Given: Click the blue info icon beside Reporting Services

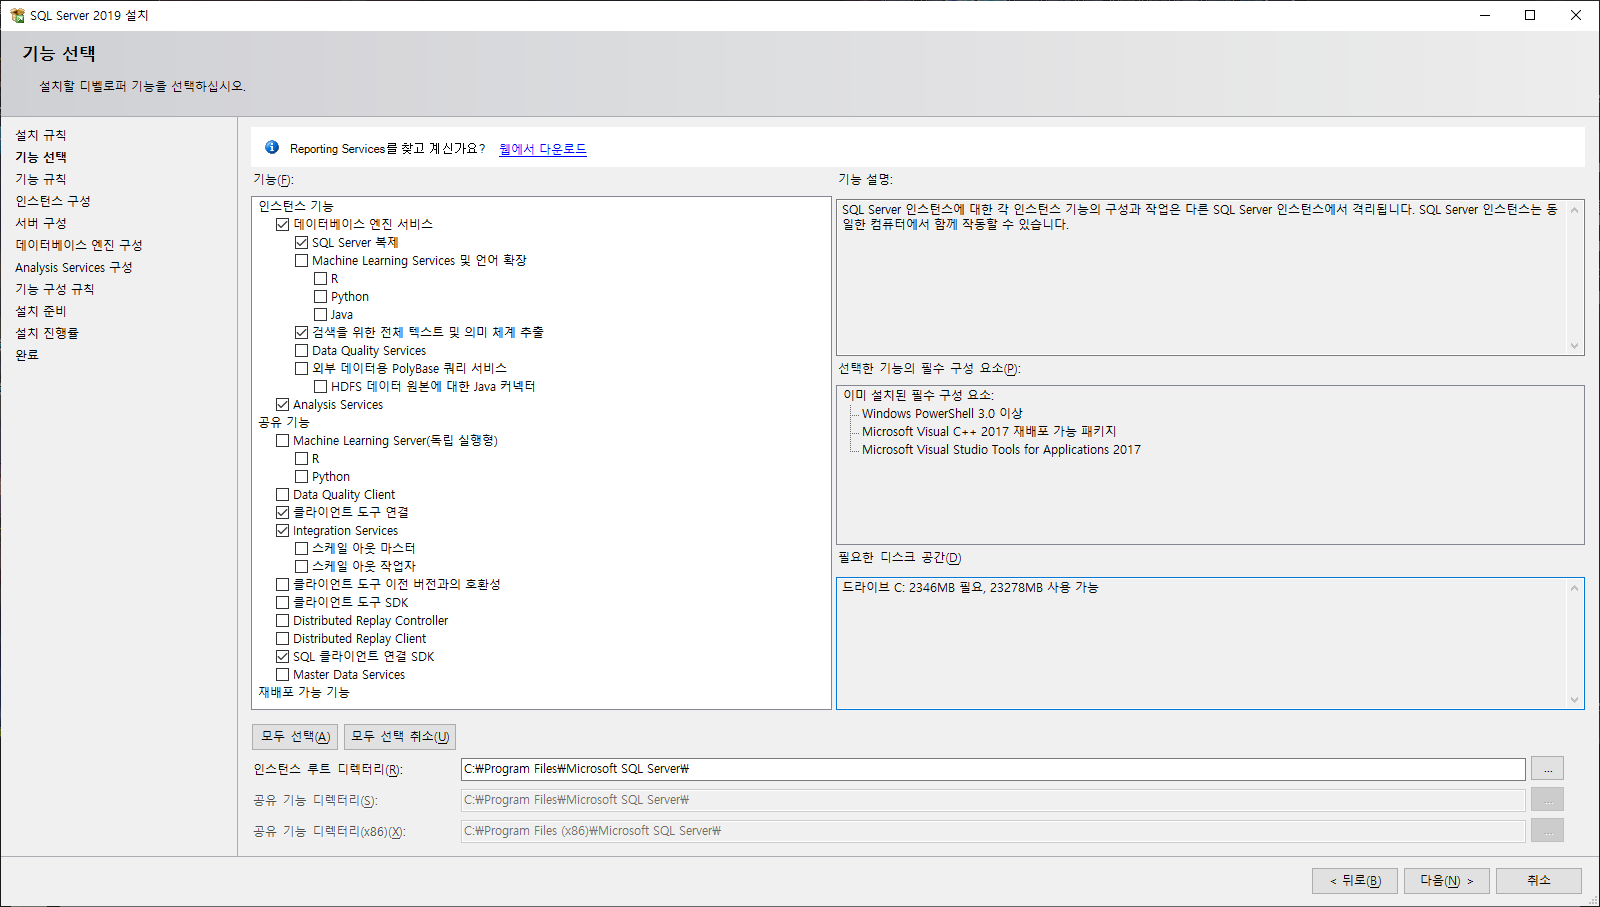Looking at the screenshot, I should coord(272,147).
